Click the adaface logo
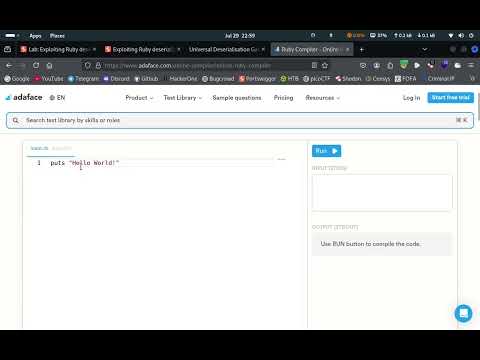 click(24, 97)
